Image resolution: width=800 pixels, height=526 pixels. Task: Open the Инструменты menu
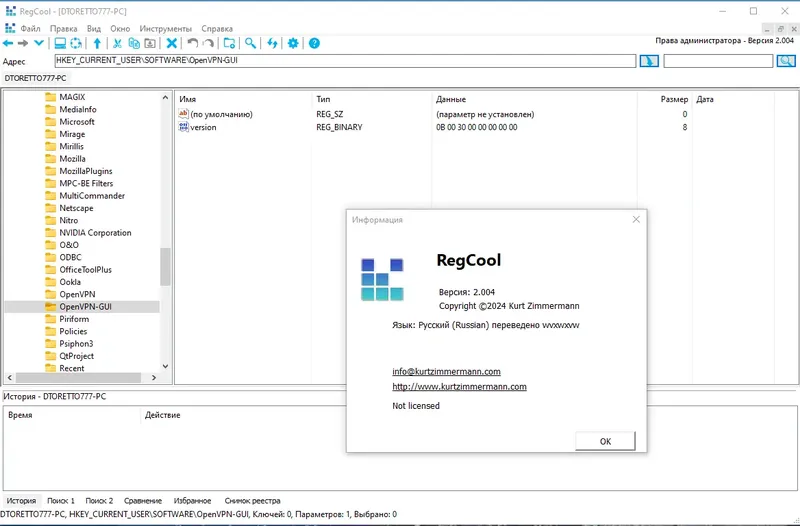pos(165,29)
